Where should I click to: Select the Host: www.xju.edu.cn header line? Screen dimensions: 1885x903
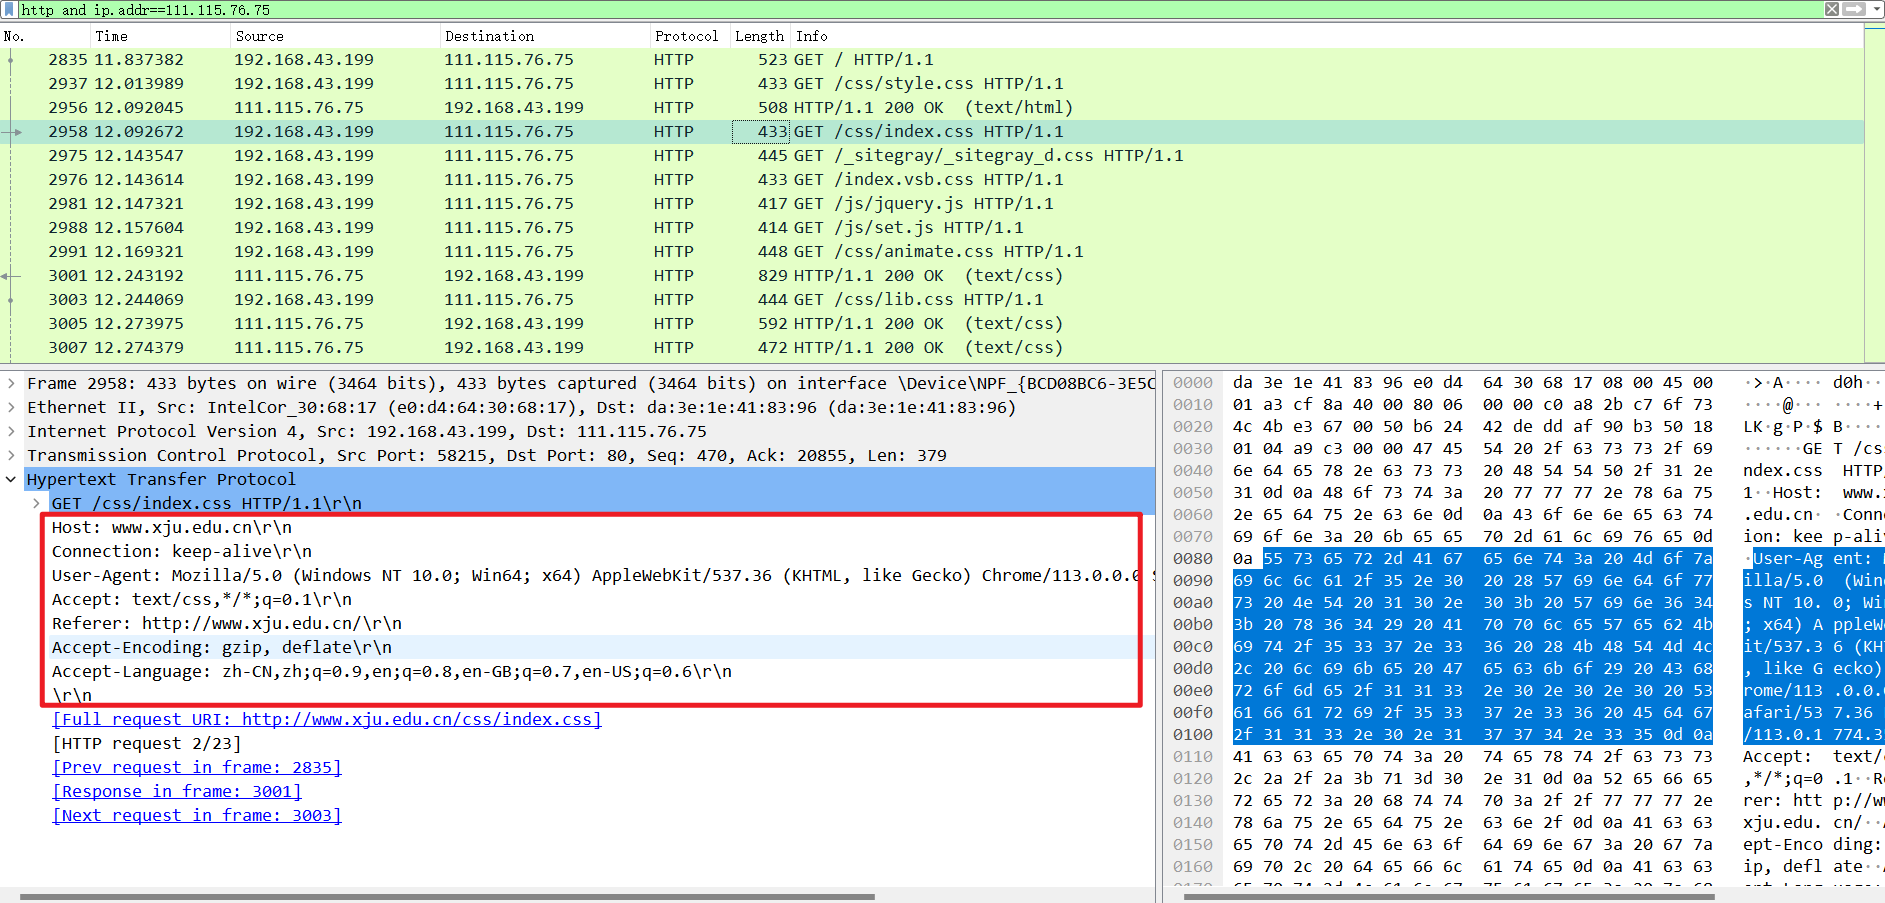(172, 527)
